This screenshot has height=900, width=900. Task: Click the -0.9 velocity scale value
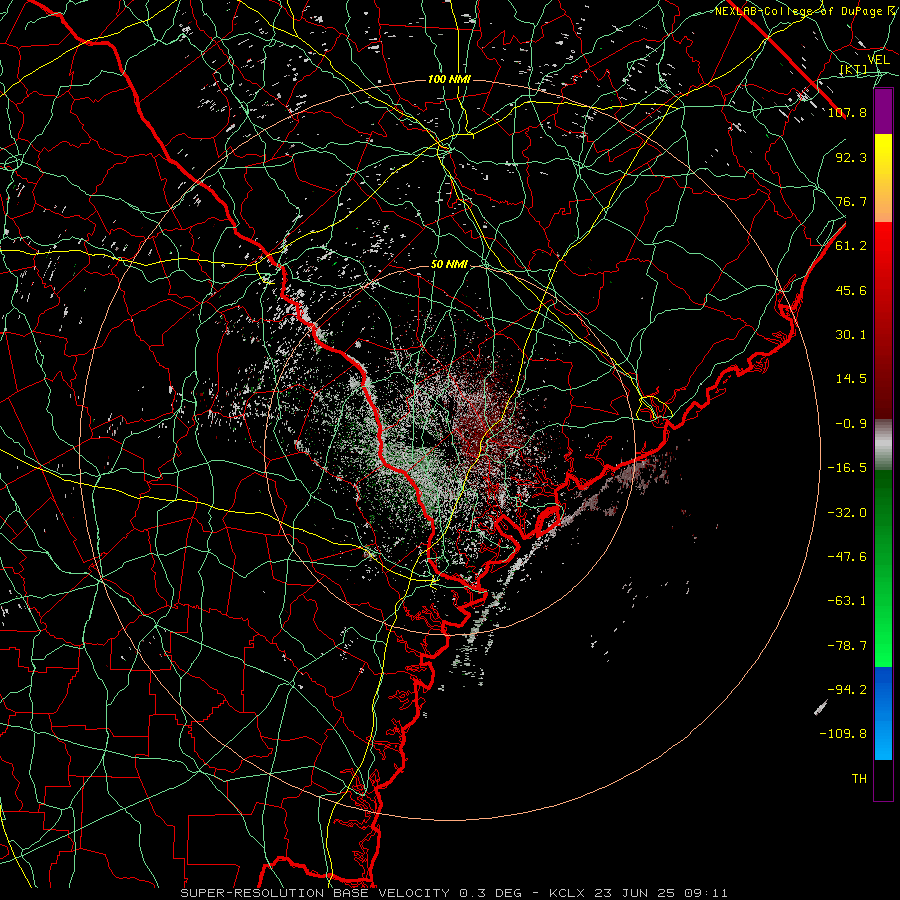(x=851, y=424)
